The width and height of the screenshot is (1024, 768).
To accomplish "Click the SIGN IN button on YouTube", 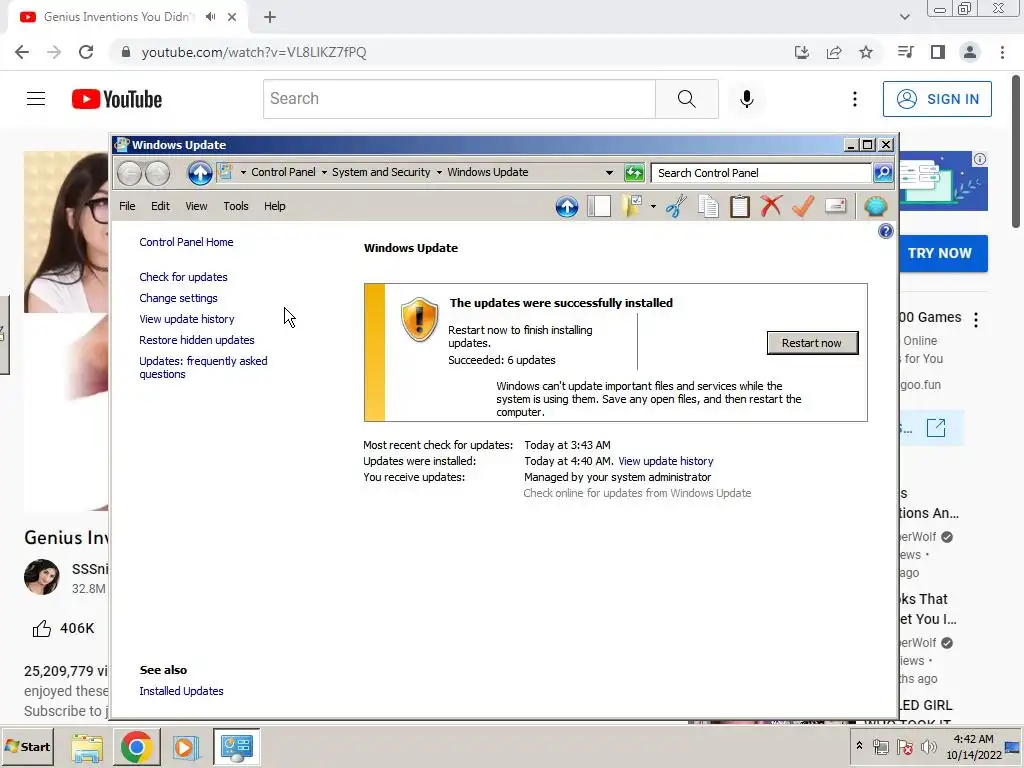I will (x=937, y=99).
